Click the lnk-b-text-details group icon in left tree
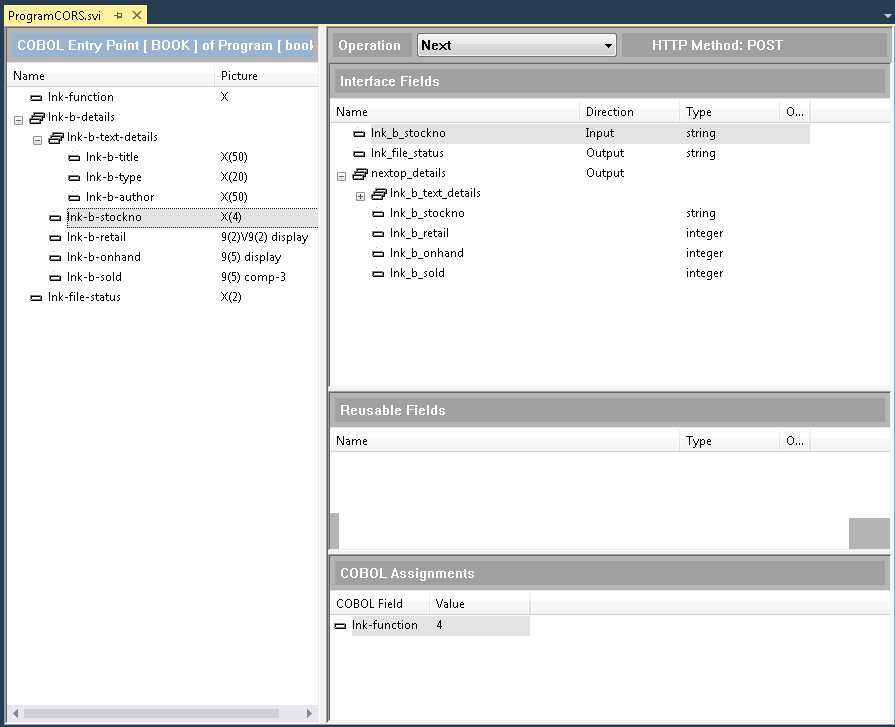The height and width of the screenshot is (727, 895). 56,138
